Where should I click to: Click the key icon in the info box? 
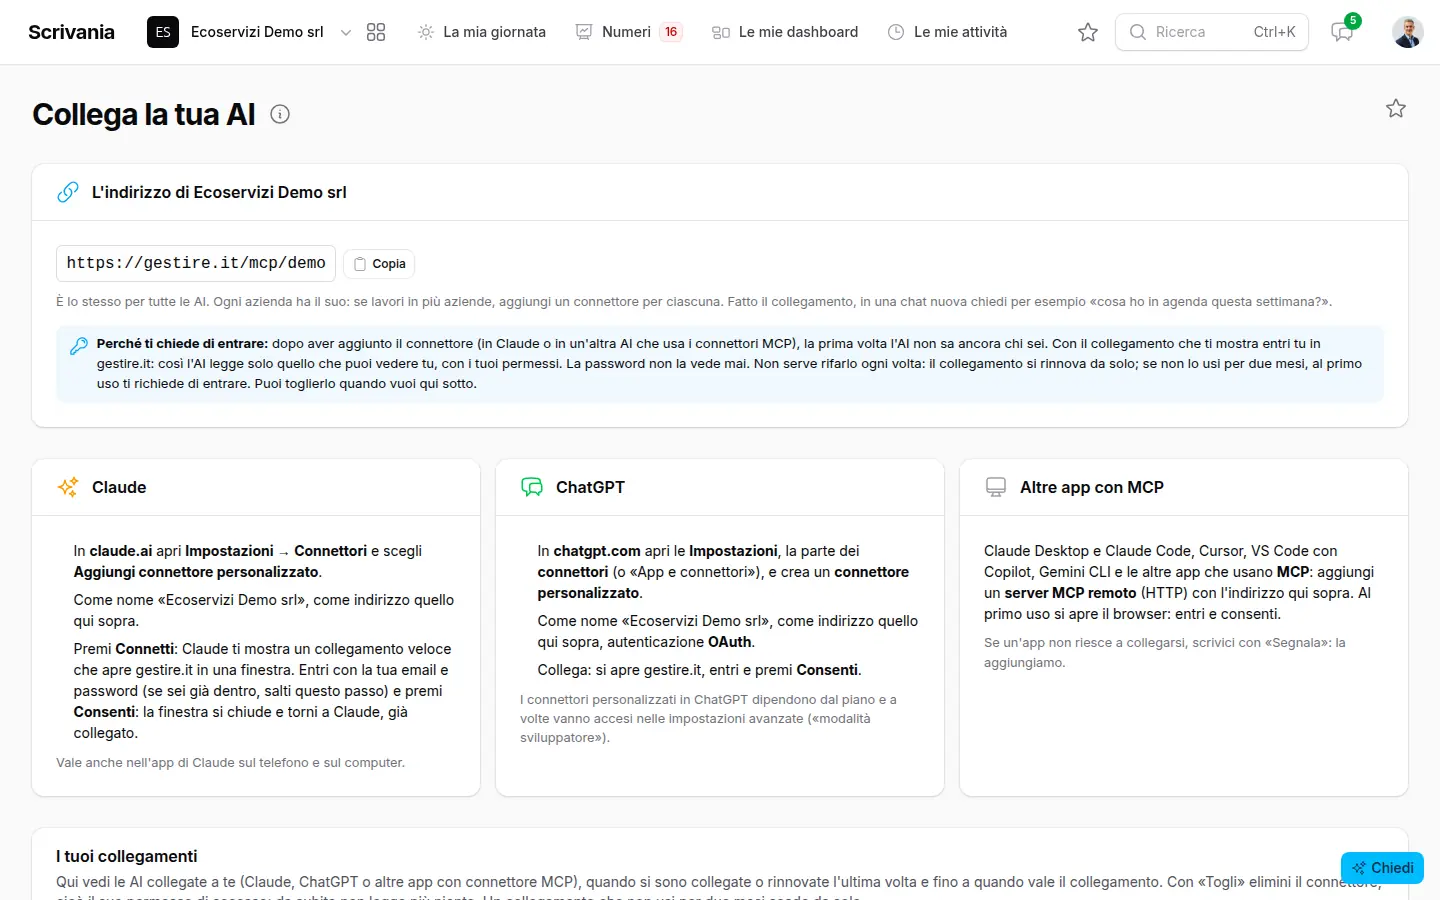click(x=78, y=346)
